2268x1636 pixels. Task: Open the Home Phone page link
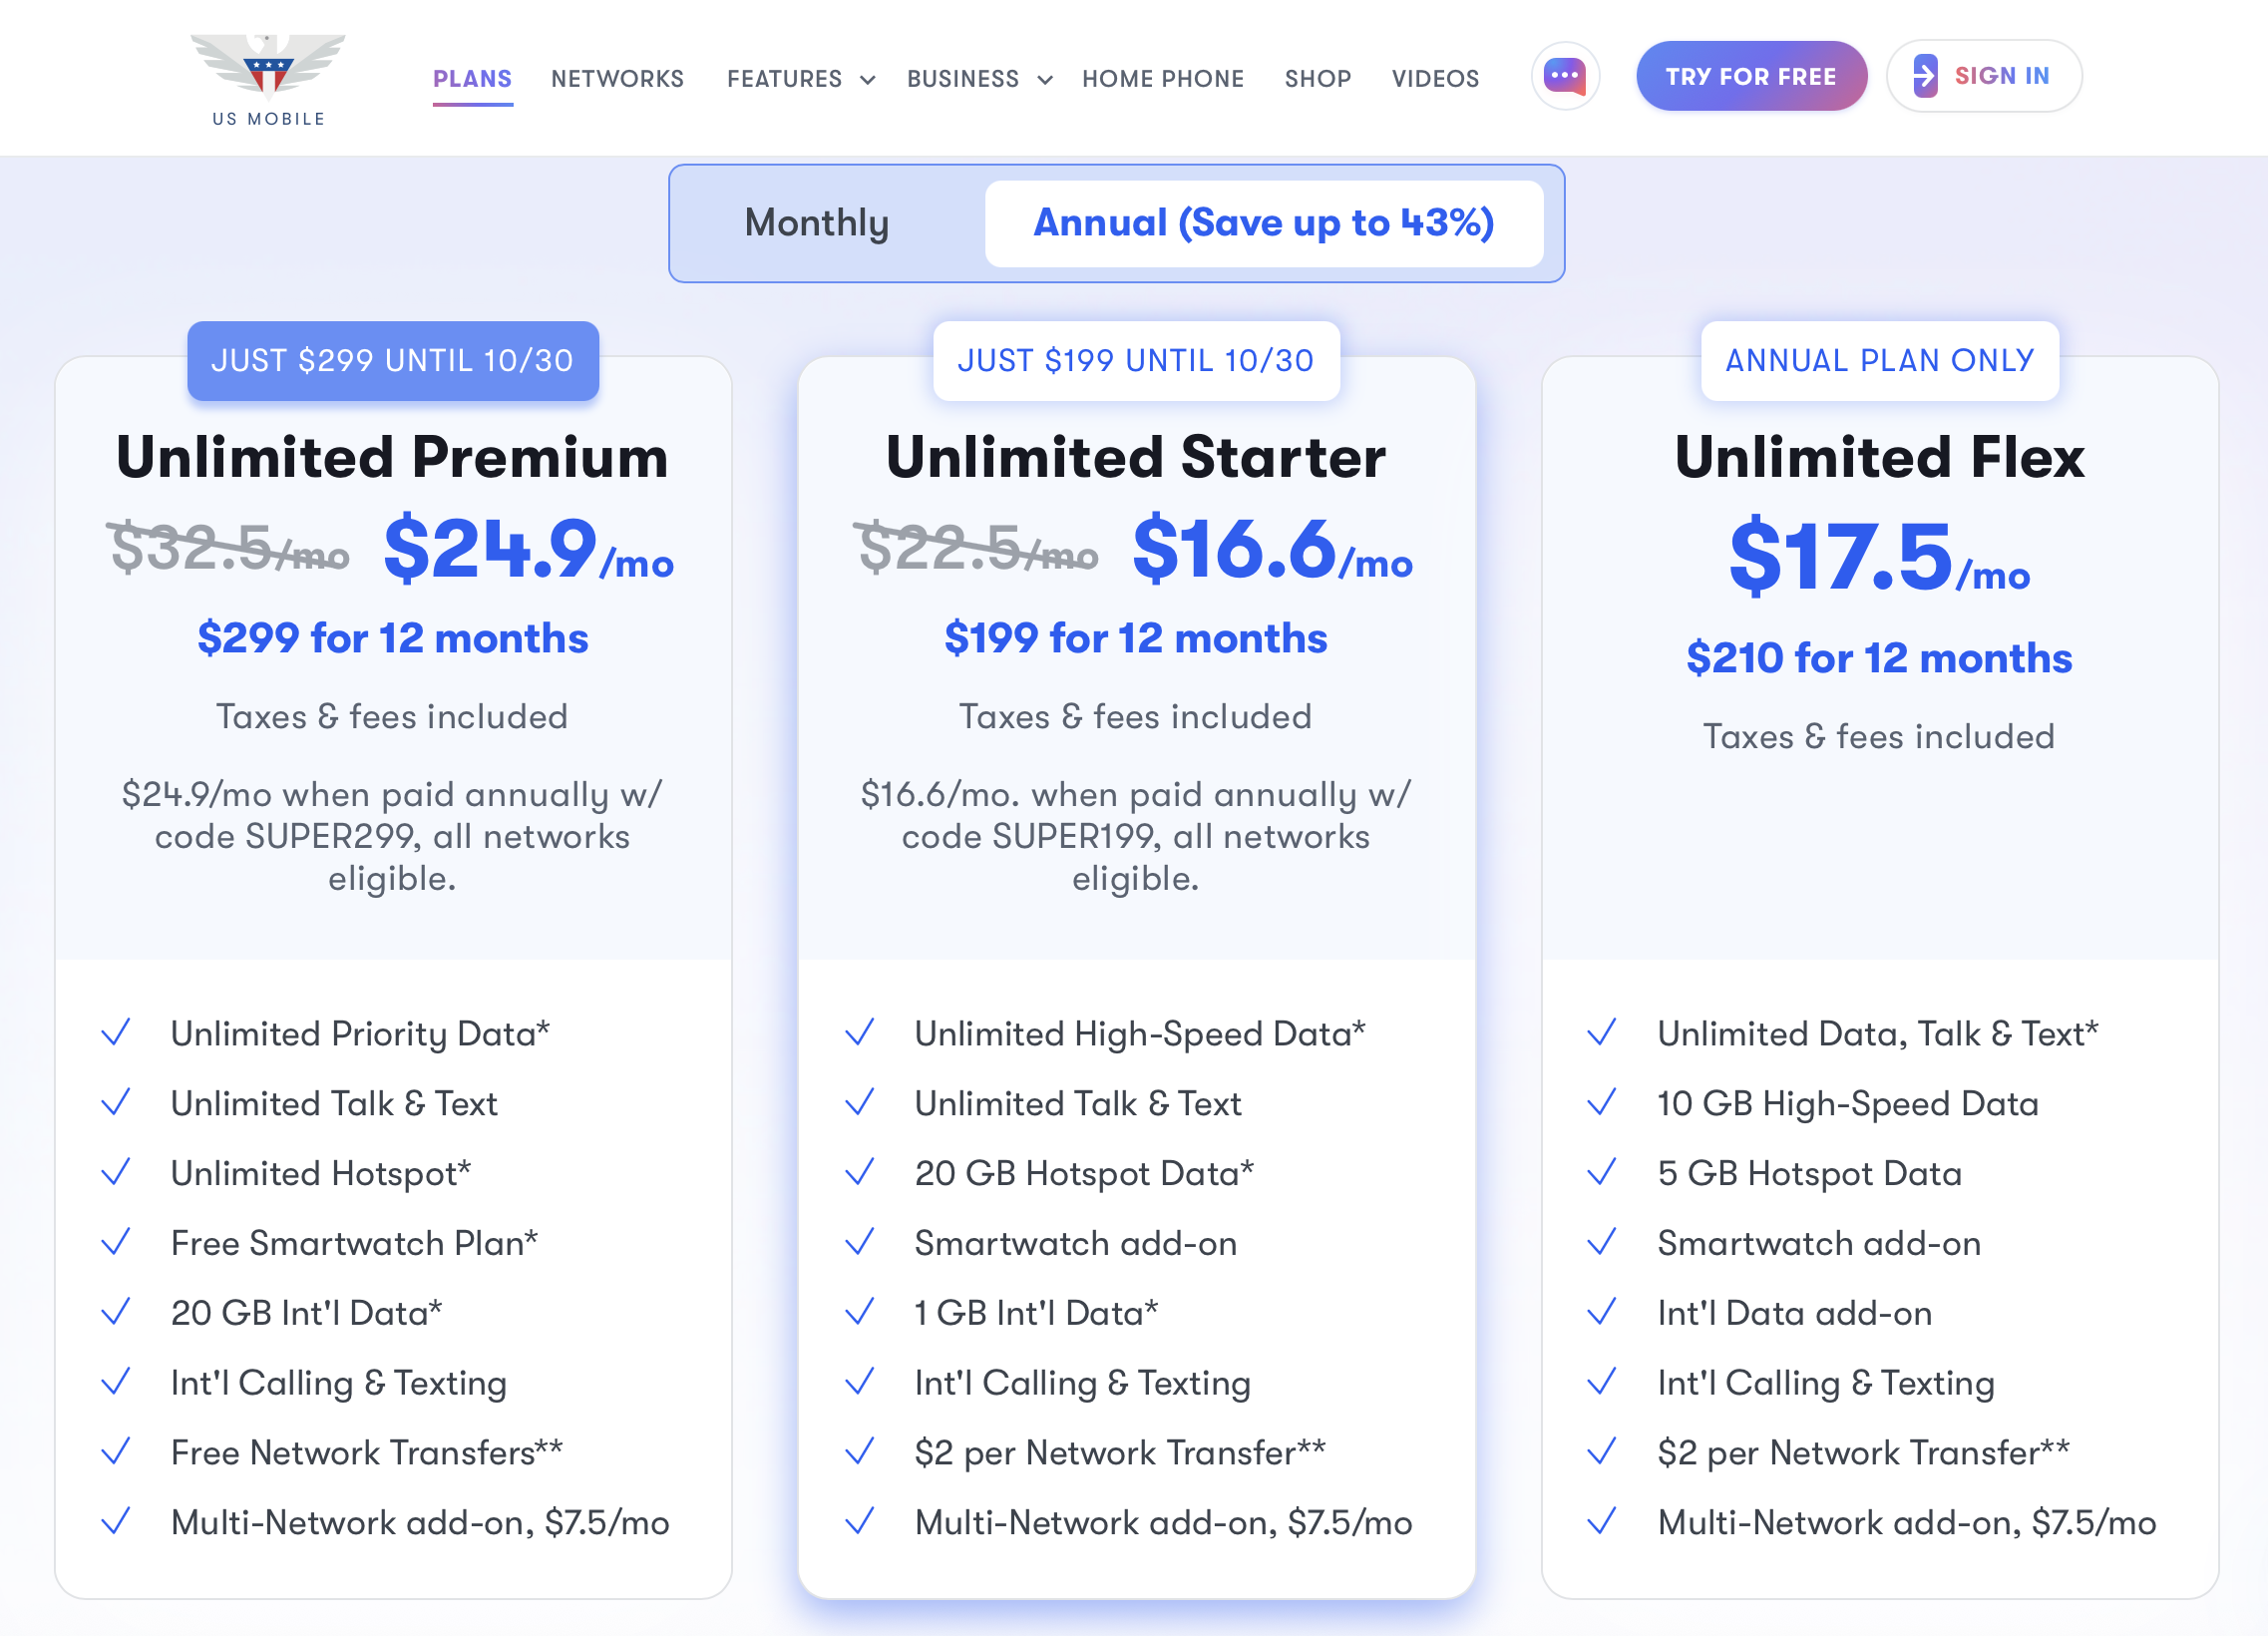(x=1163, y=79)
